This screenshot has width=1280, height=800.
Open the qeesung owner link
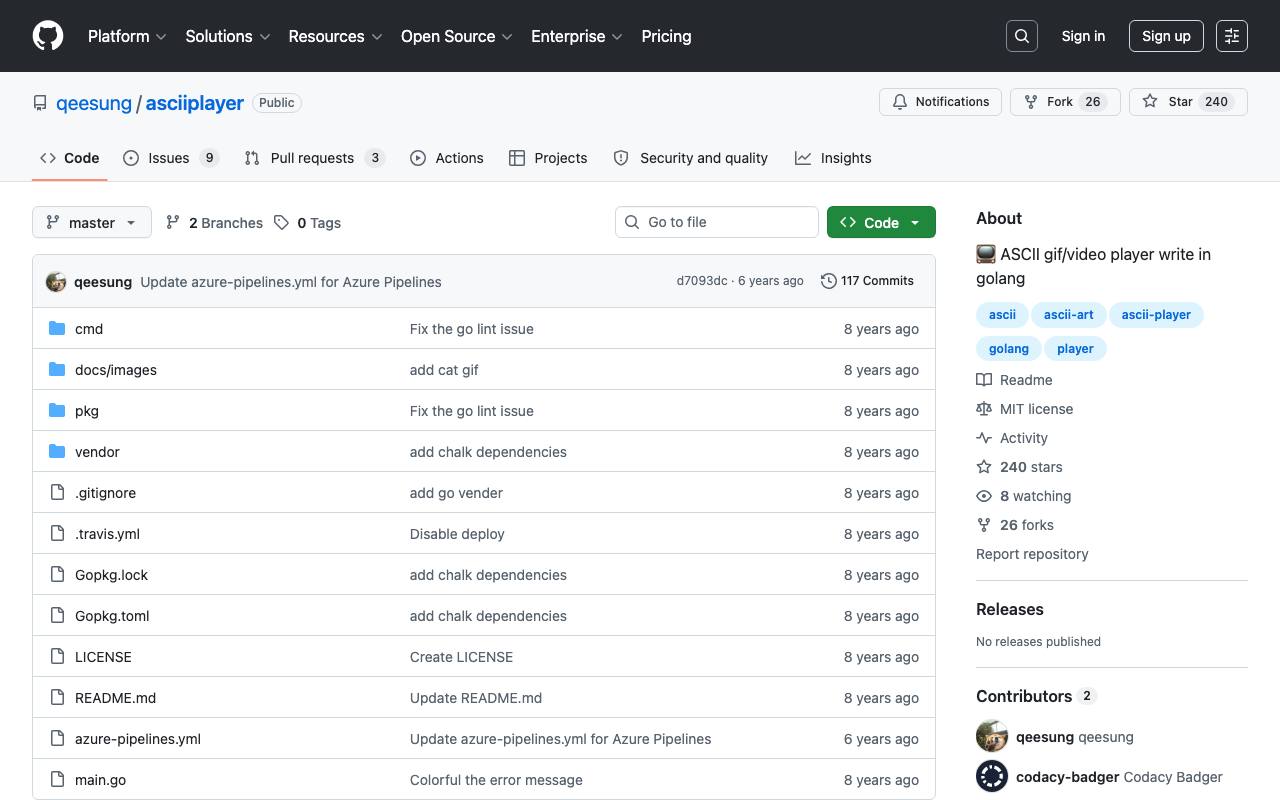tap(94, 103)
